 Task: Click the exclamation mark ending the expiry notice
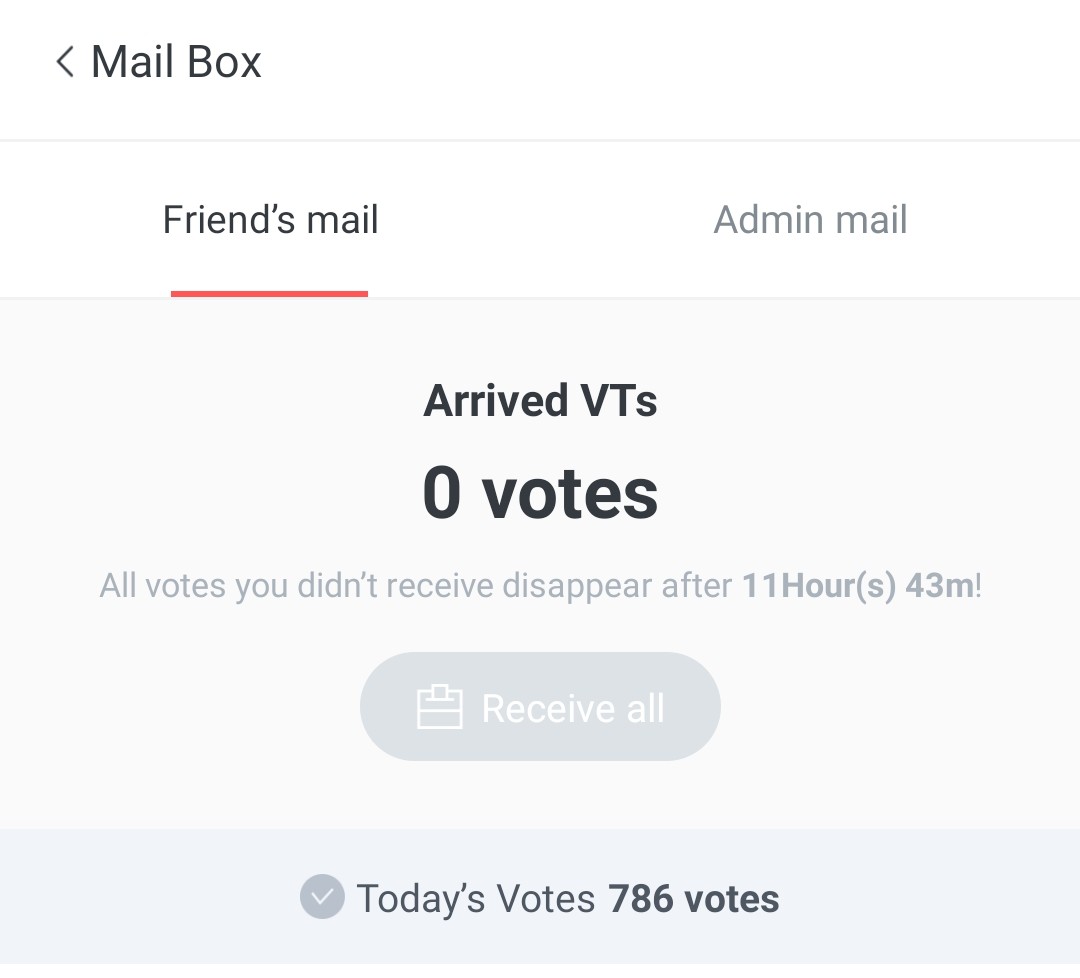(979, 585)
